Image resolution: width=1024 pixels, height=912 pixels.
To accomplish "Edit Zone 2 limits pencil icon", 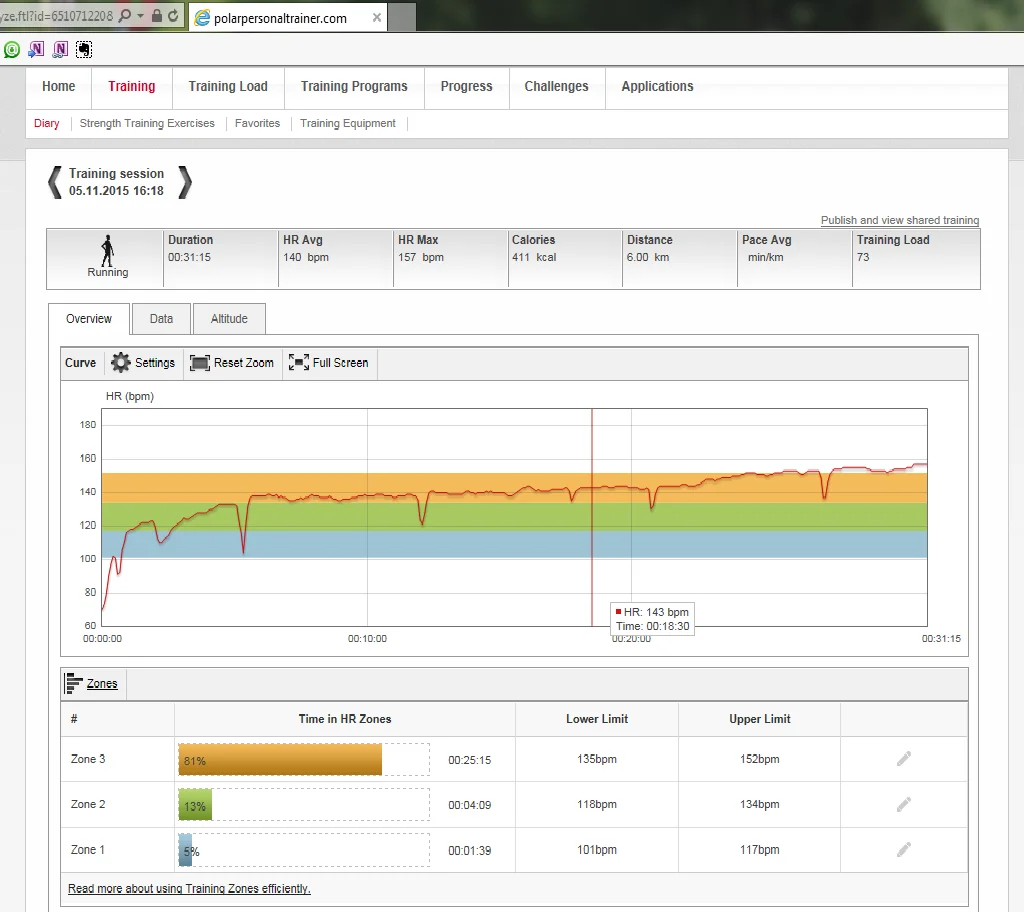I will tap(903, 804).
